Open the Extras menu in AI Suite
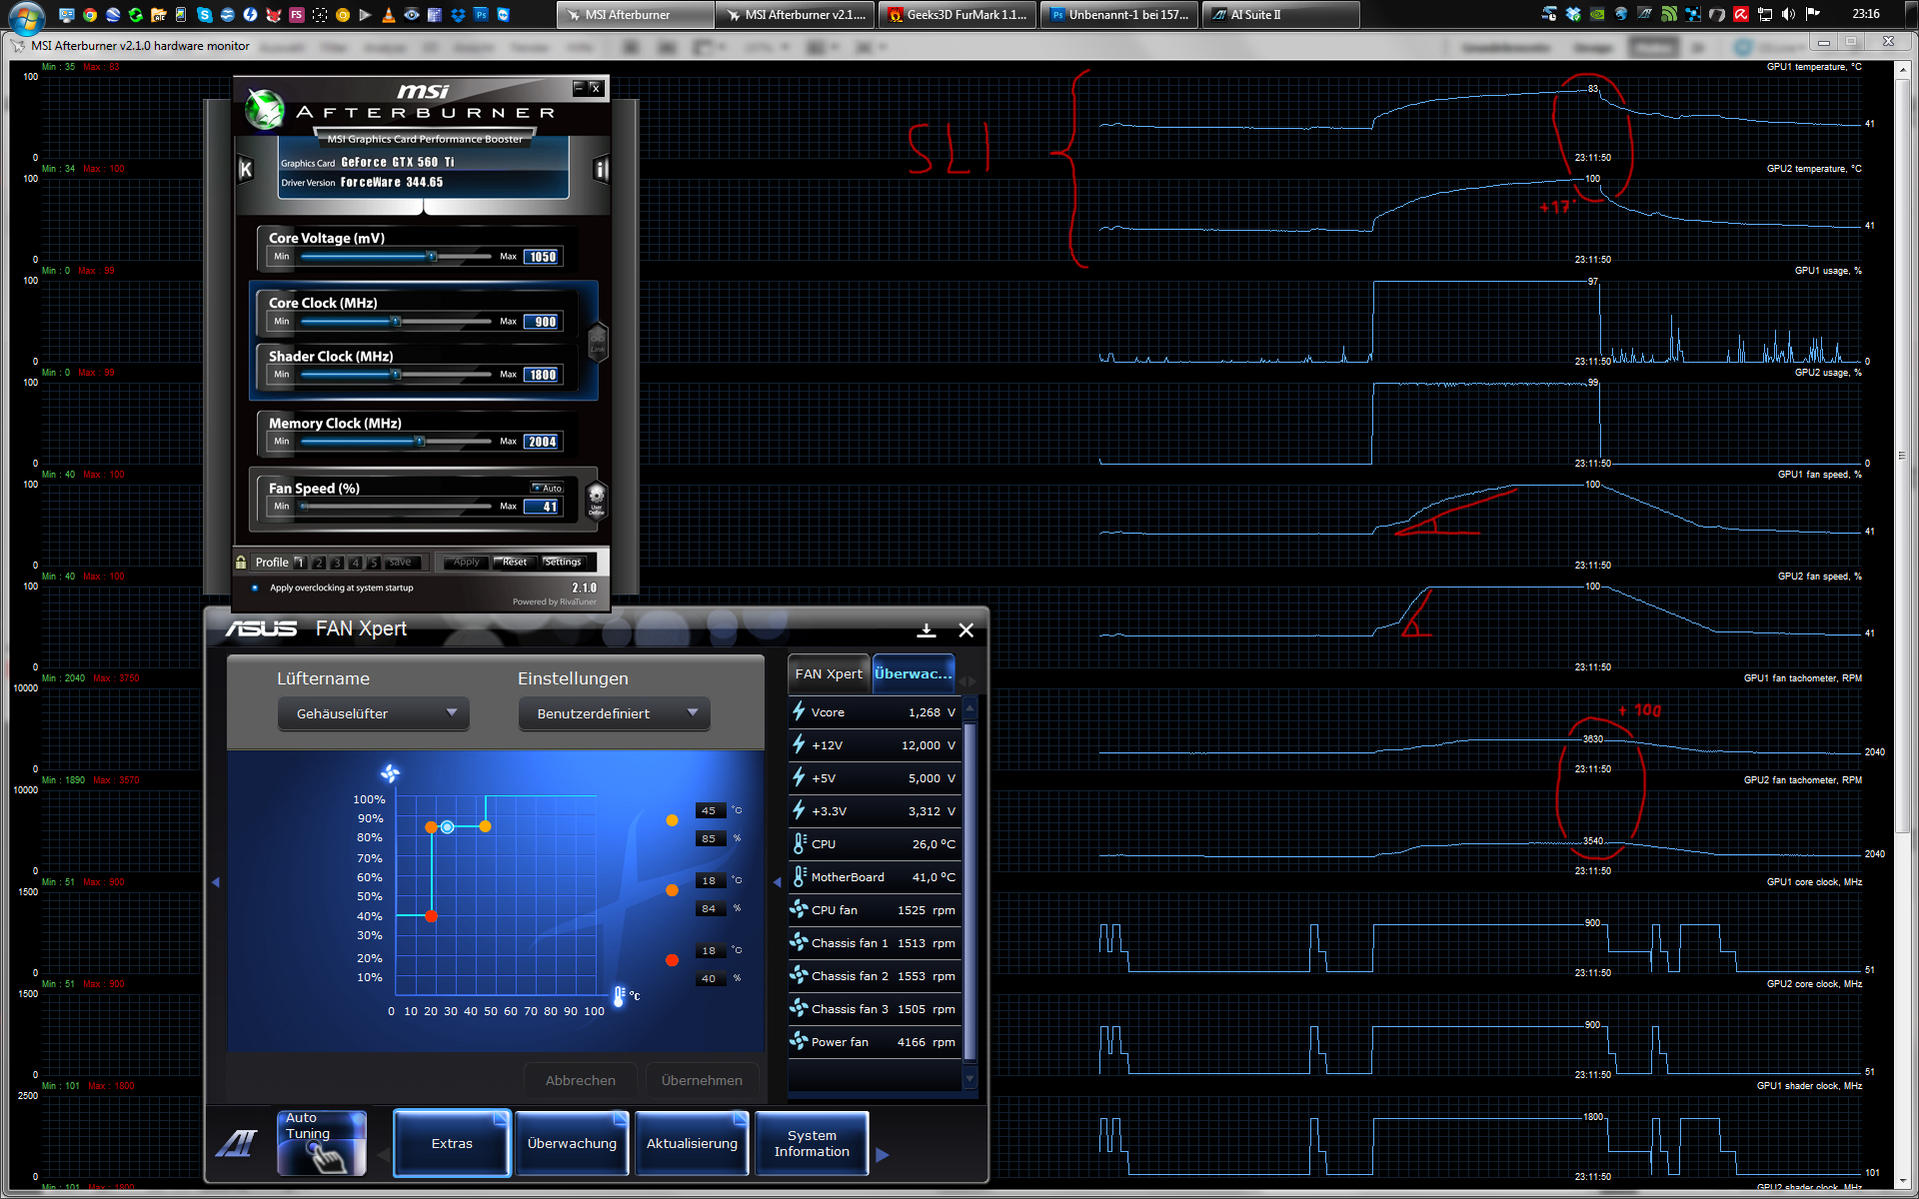The width and height of the screenshot is (1919, 1199). [452, 1143]
